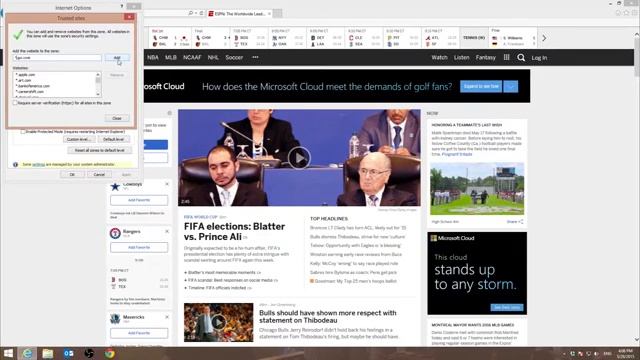Add Cowboys as favorite

[x=139, y=200]
